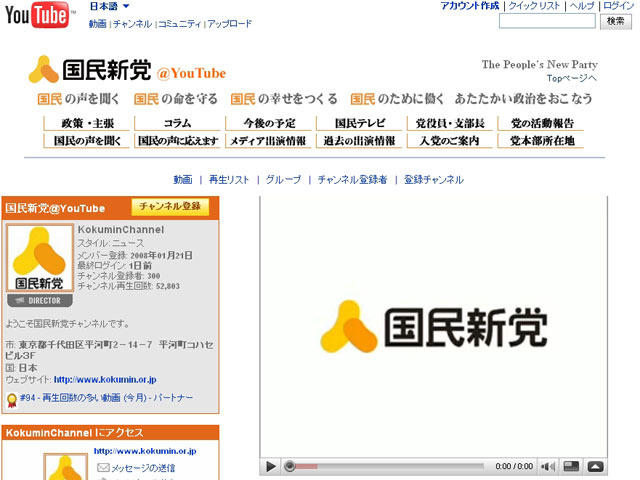This screenshot has width=640, height=480.
Task: Click the メッセージの送信 link
Action: 143,468
